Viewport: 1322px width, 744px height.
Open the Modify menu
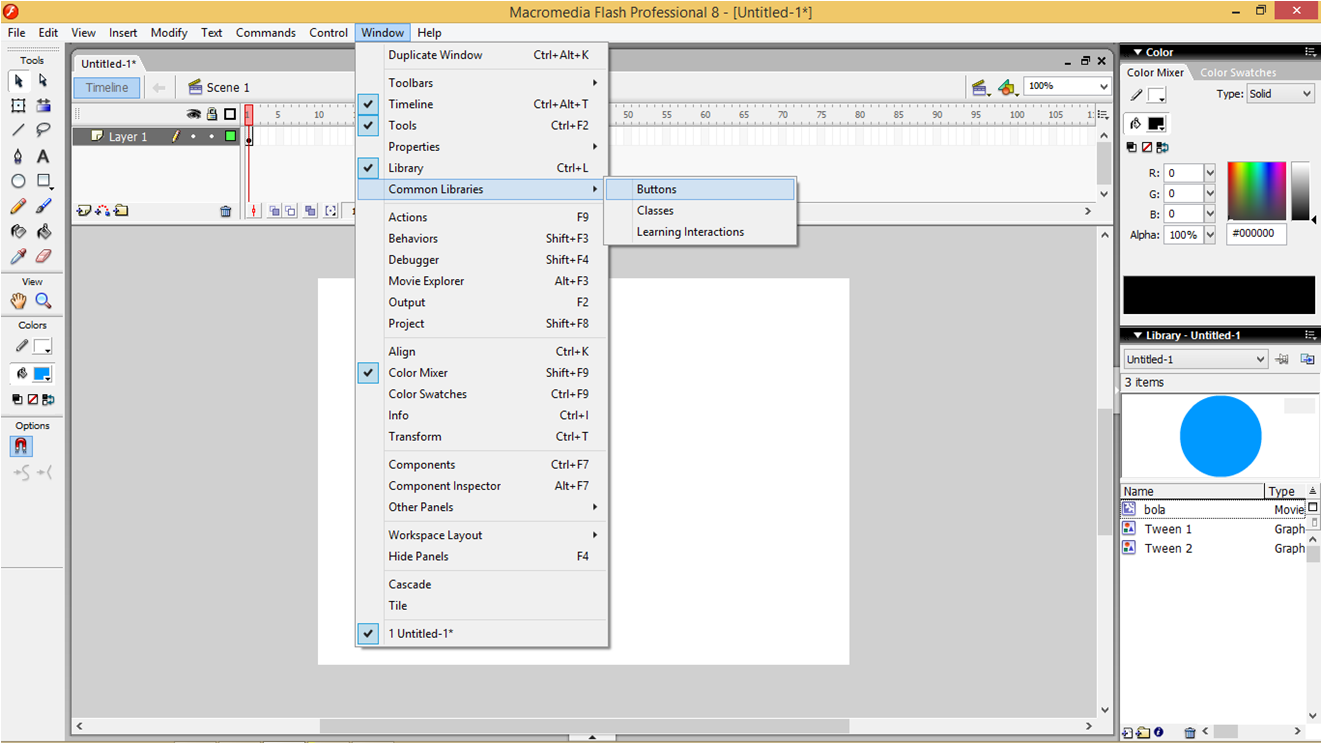click(168, 33)
